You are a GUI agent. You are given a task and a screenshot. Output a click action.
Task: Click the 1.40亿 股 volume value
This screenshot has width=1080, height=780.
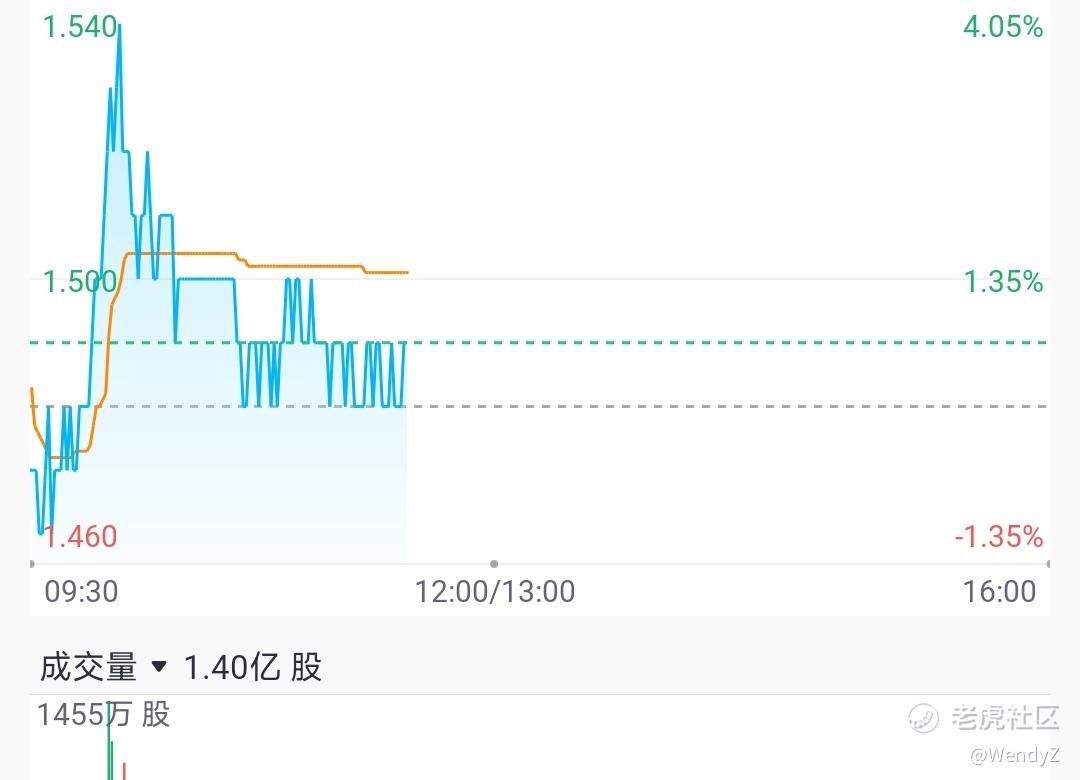pos(253,667)
